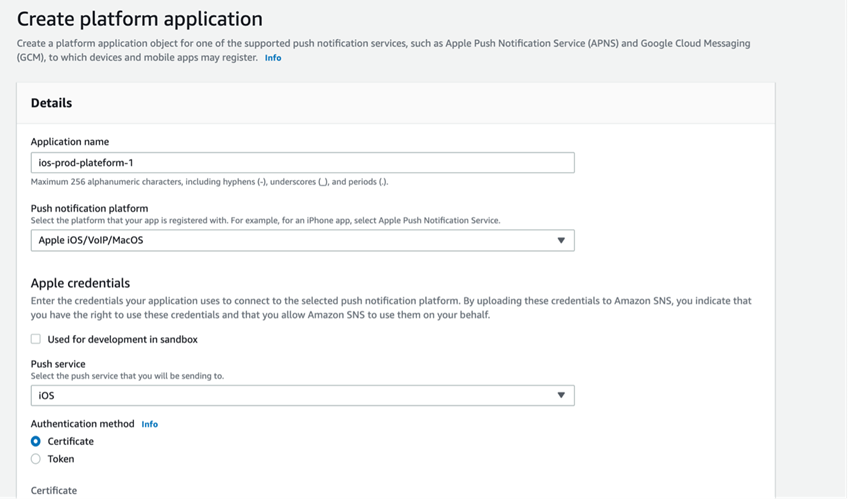Select the Certificate authentication radio button

pos(36,441)
